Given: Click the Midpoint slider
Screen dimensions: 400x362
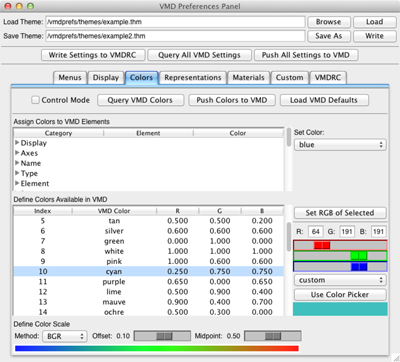Looking at the screenshot, I should click(273, 336).
